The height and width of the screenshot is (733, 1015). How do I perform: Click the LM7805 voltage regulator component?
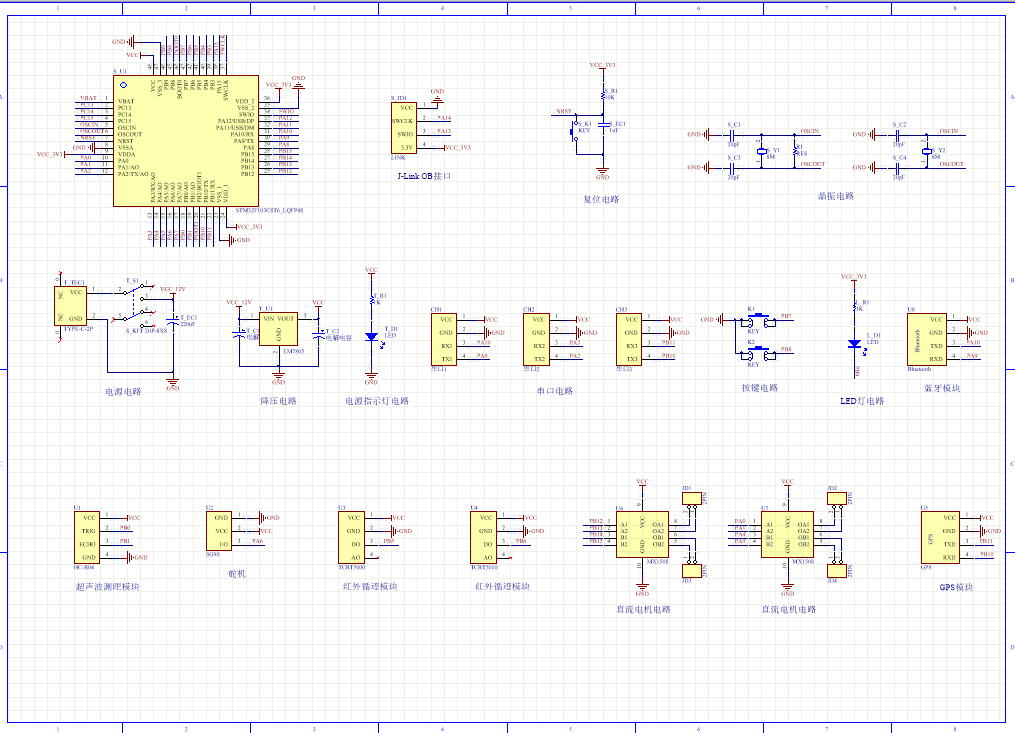point(278,328)
